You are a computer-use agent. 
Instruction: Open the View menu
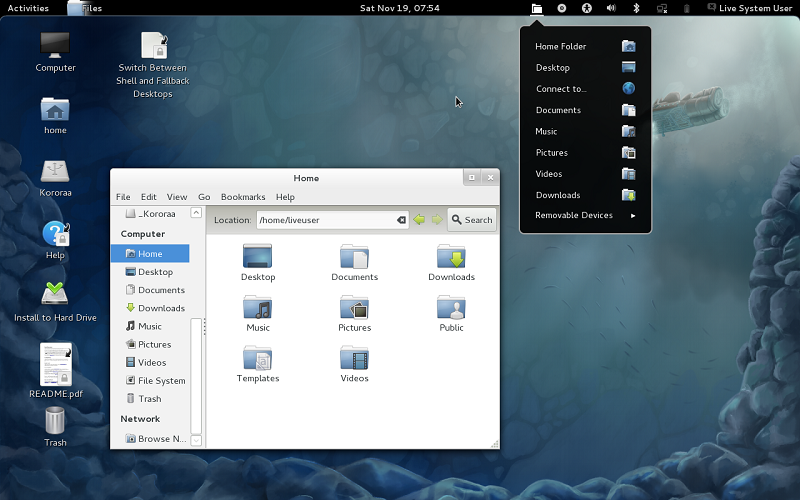click(x=177, y=197)
